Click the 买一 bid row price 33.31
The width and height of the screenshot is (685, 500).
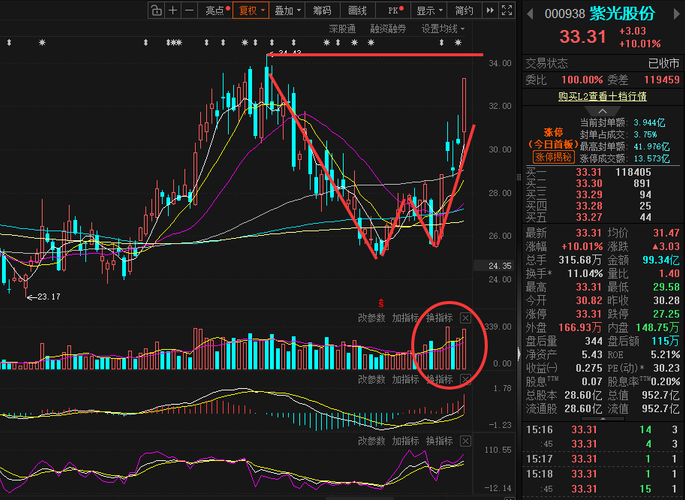pos(588,172)
